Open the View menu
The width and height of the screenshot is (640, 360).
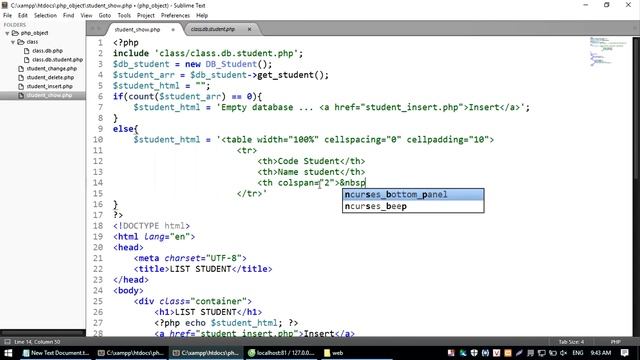pos(87,16)
